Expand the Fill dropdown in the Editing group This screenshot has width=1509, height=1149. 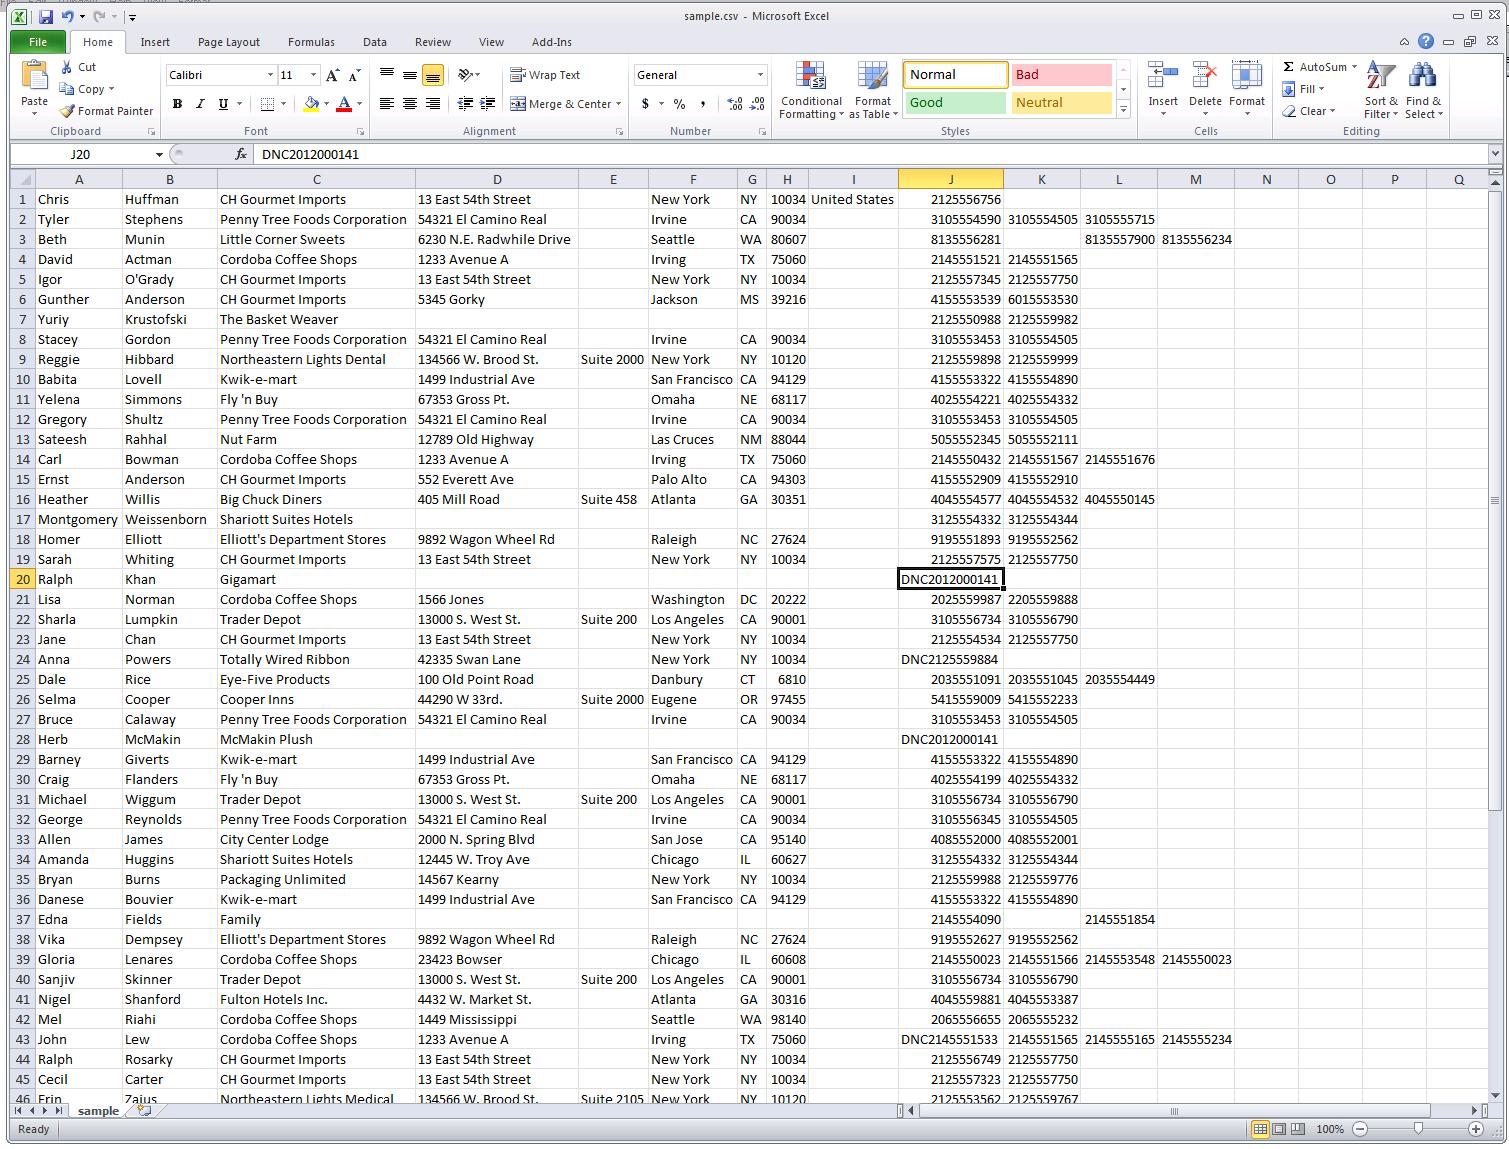point(1322,89)
